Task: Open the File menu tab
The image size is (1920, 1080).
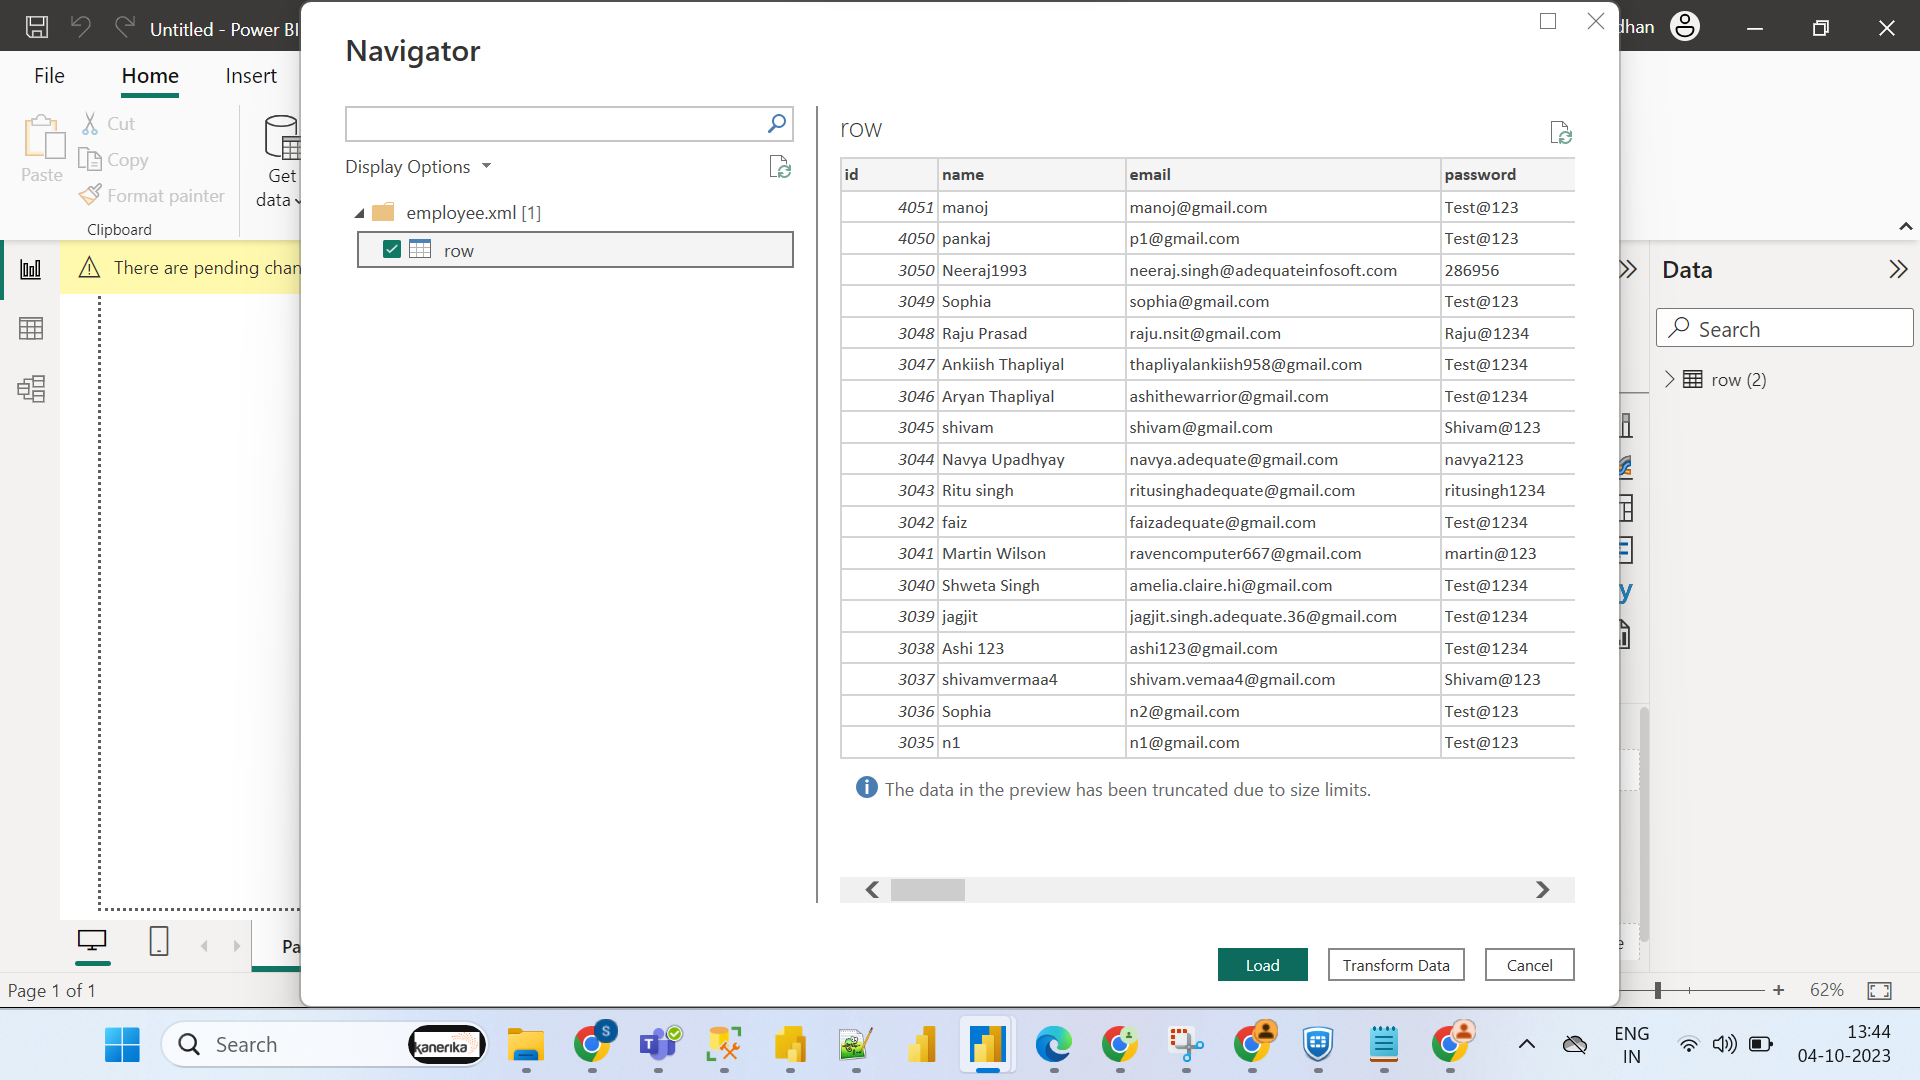Action: 49,76
